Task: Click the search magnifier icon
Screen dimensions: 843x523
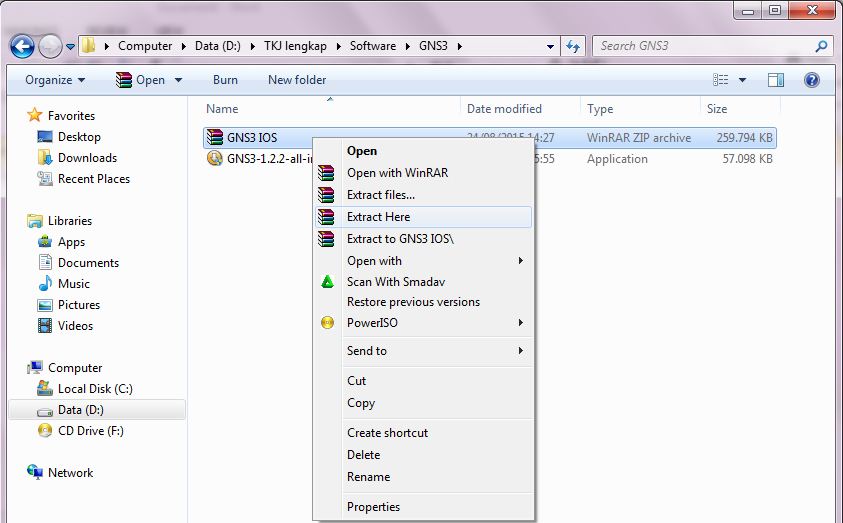Action: coord(821,46)
